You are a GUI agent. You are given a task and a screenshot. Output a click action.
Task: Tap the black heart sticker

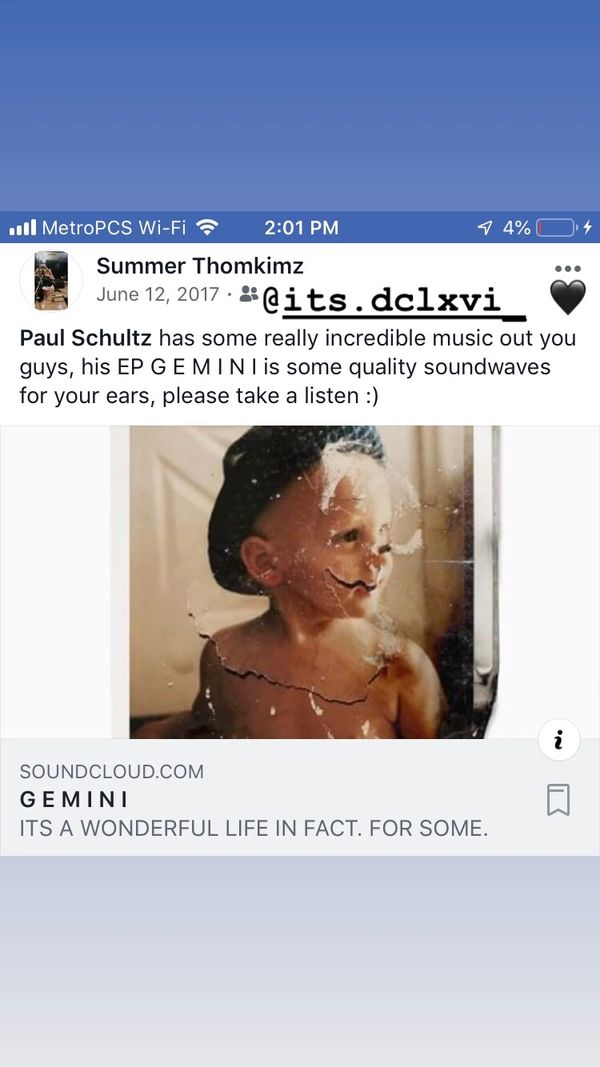tap(567, 298)
